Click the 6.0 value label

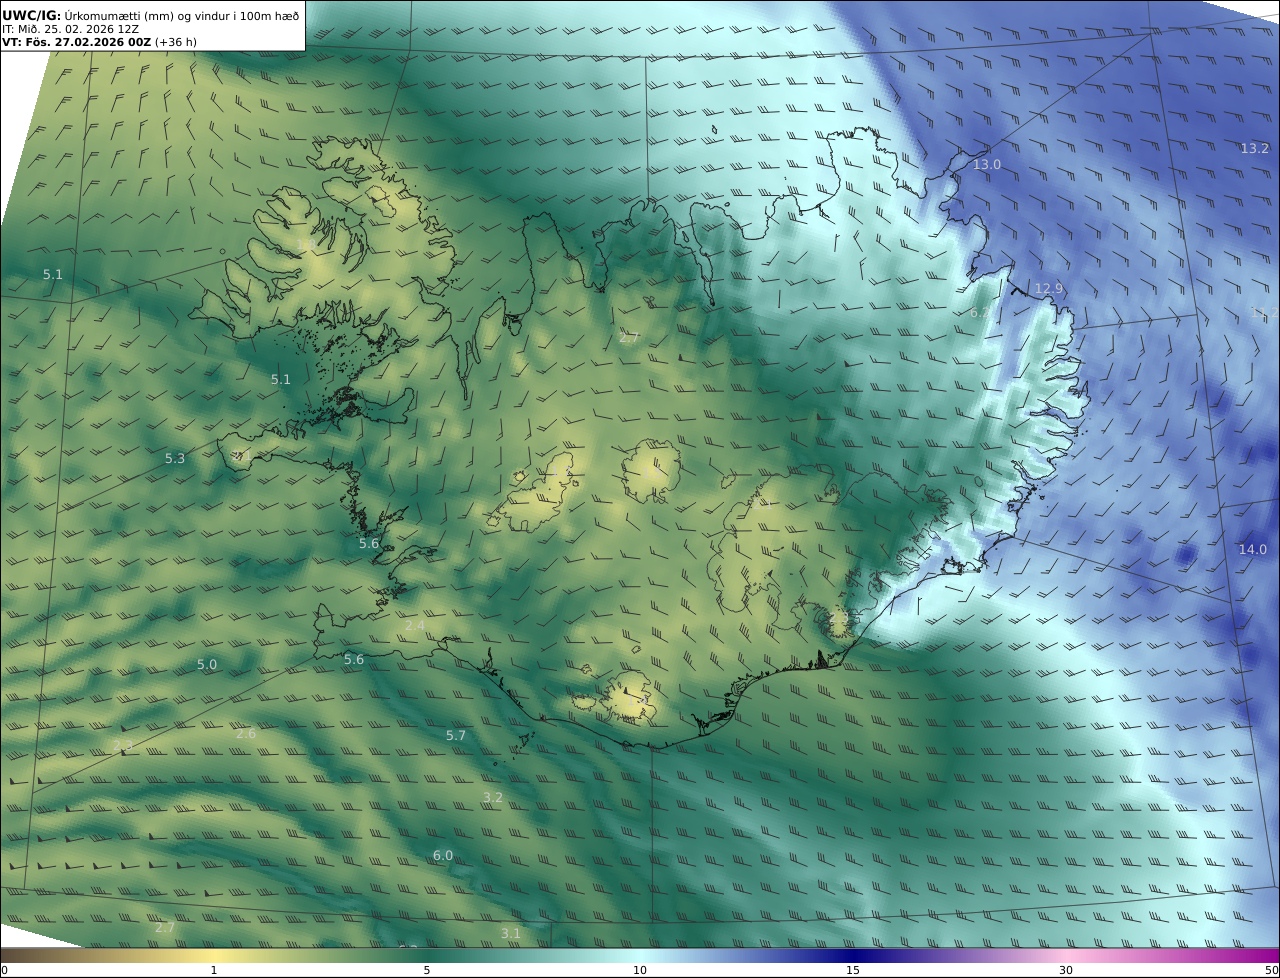point(443,855)
